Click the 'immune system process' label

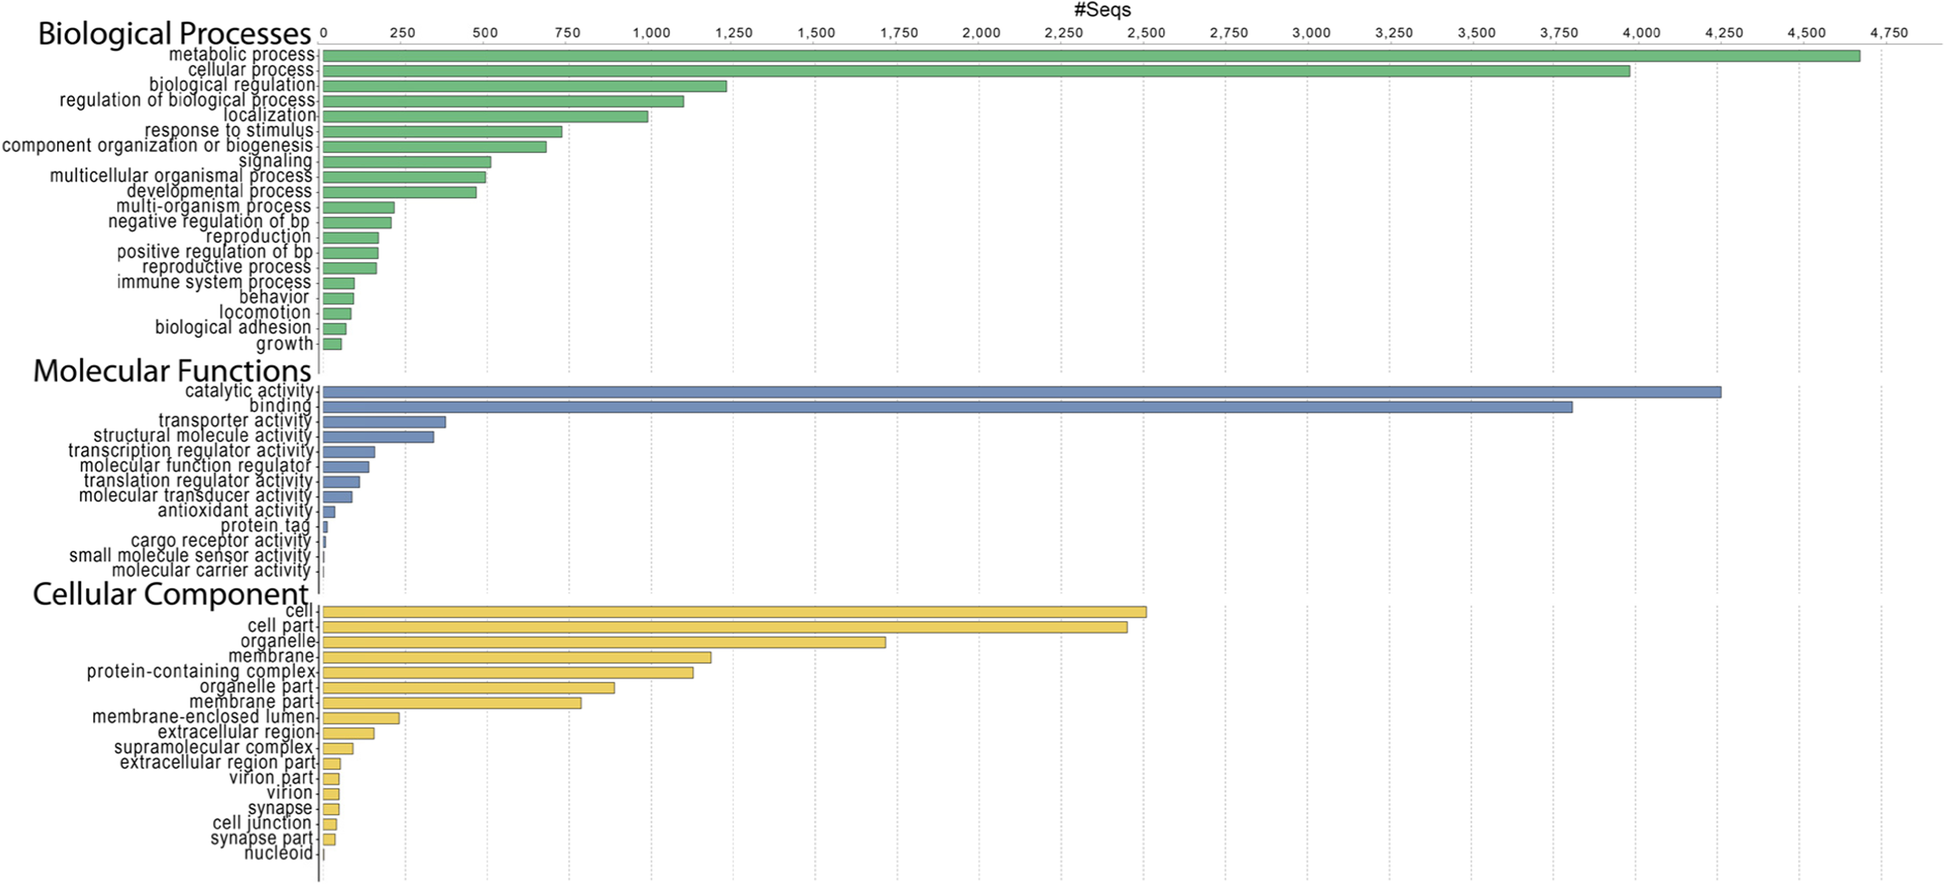pyautogui.click(x=213, y=282)
